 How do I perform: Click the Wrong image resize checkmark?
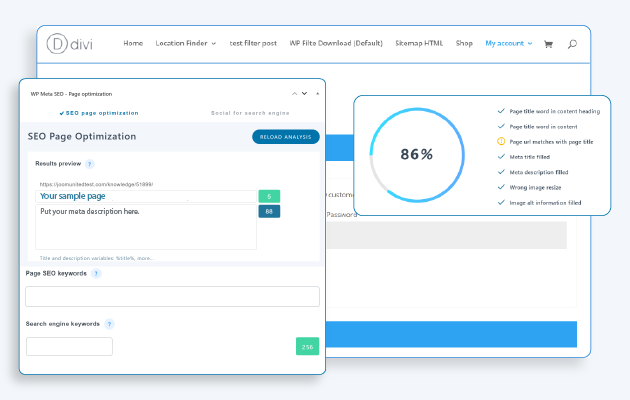tap(500, 187)
